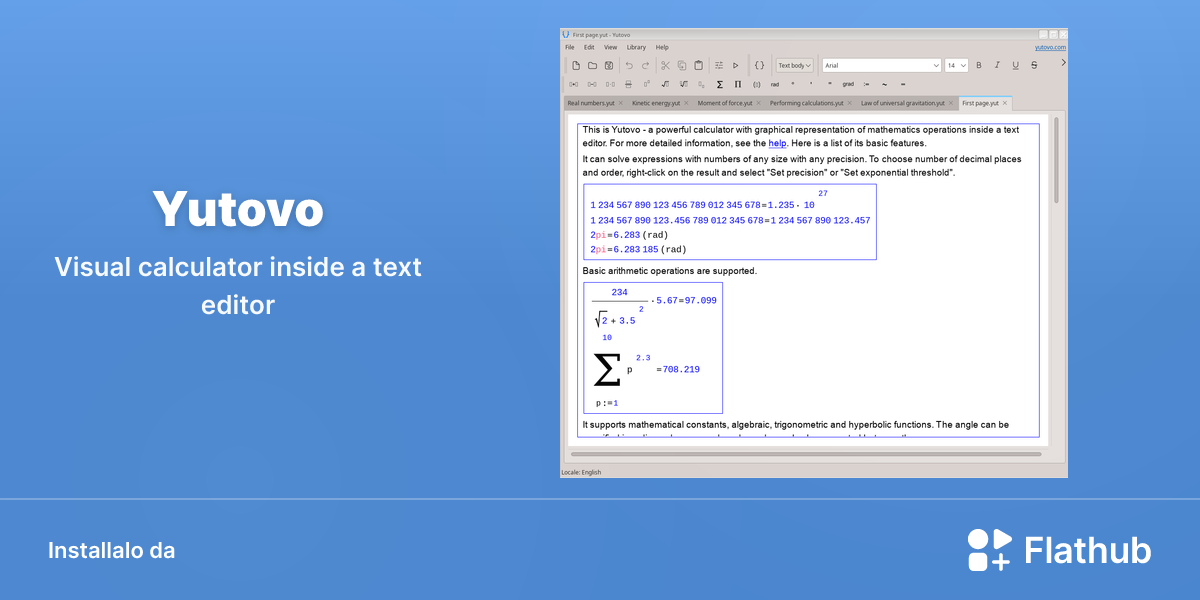Open the font size 14 dropdown
Viewport: 1200px width, 600px height.
coord(956,65)
